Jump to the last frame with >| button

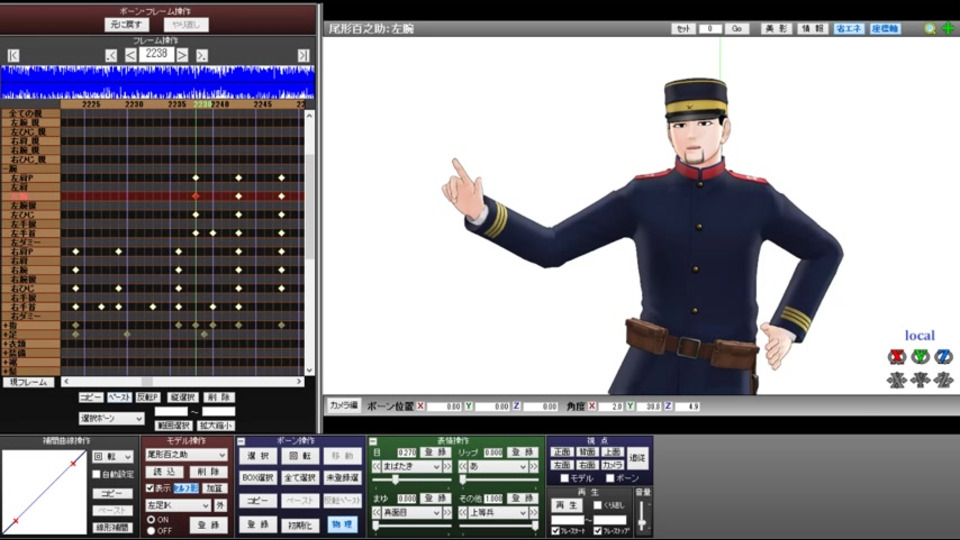[x=303, y=56]
